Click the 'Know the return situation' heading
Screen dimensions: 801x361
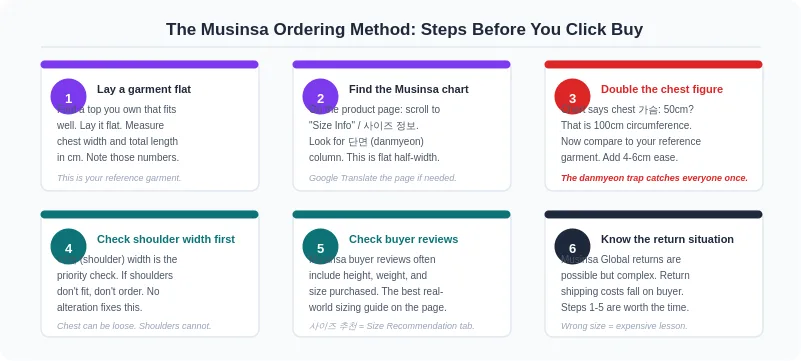(667, 239)
